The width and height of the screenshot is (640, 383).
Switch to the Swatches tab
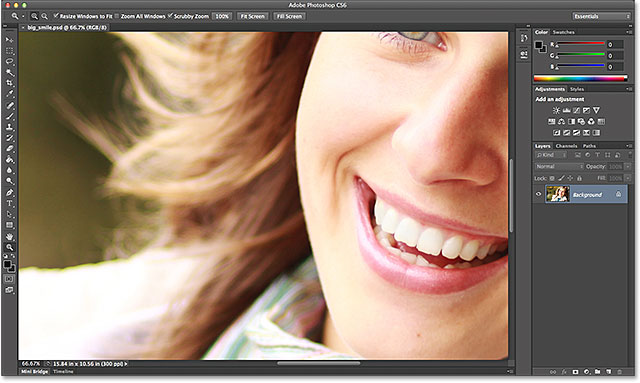pyautogui.click(x=563, y=32)
